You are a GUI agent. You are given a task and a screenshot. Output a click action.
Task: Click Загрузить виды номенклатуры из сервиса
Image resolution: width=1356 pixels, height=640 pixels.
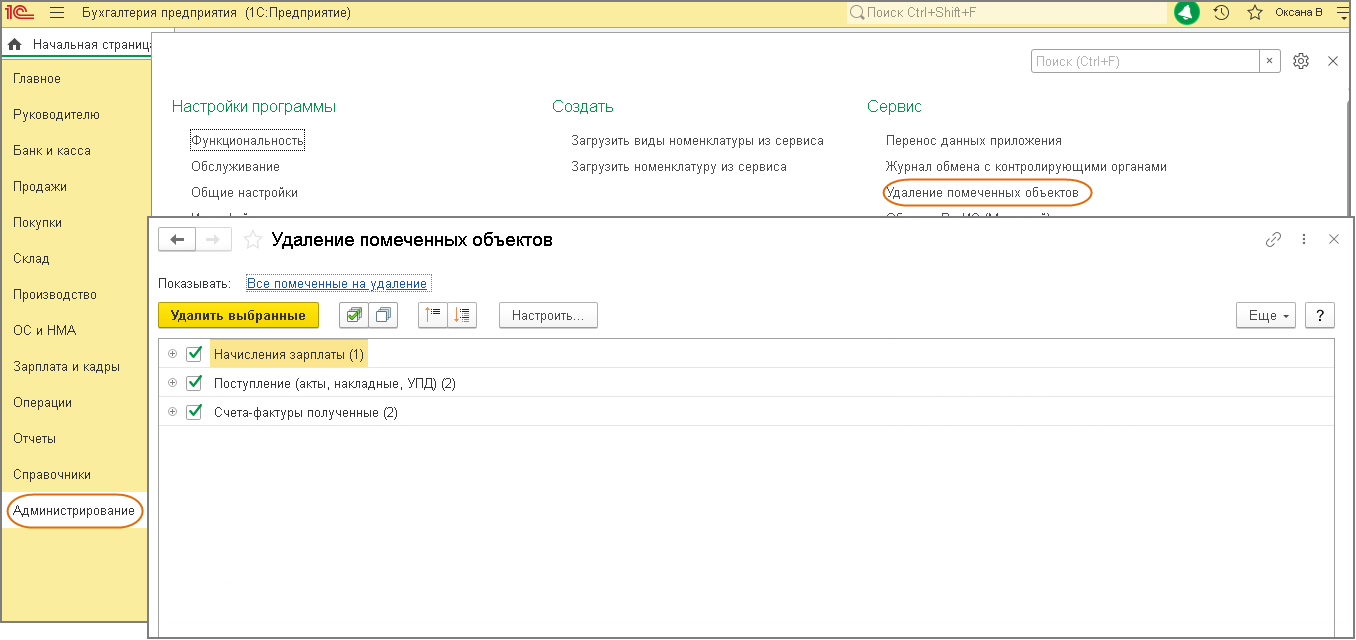698,141
